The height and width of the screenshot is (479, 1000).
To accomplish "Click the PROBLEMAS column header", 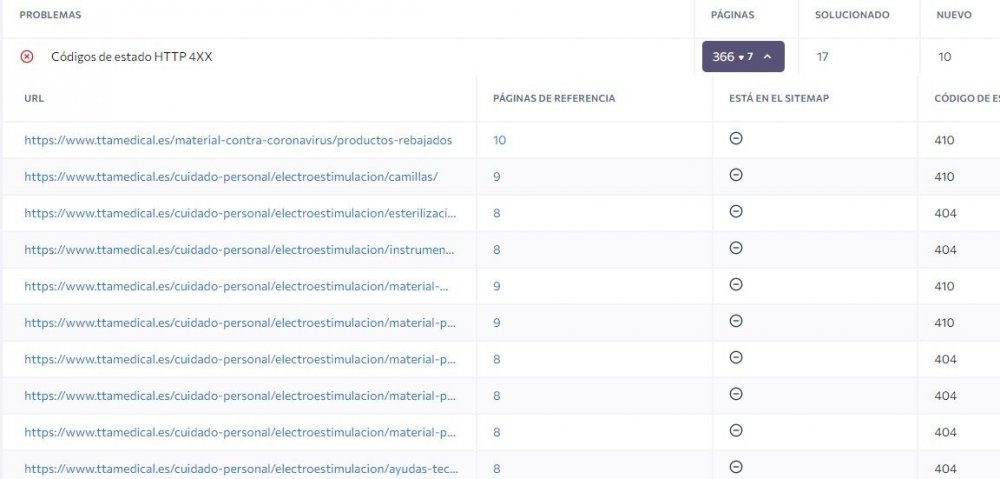I will 50,15.
